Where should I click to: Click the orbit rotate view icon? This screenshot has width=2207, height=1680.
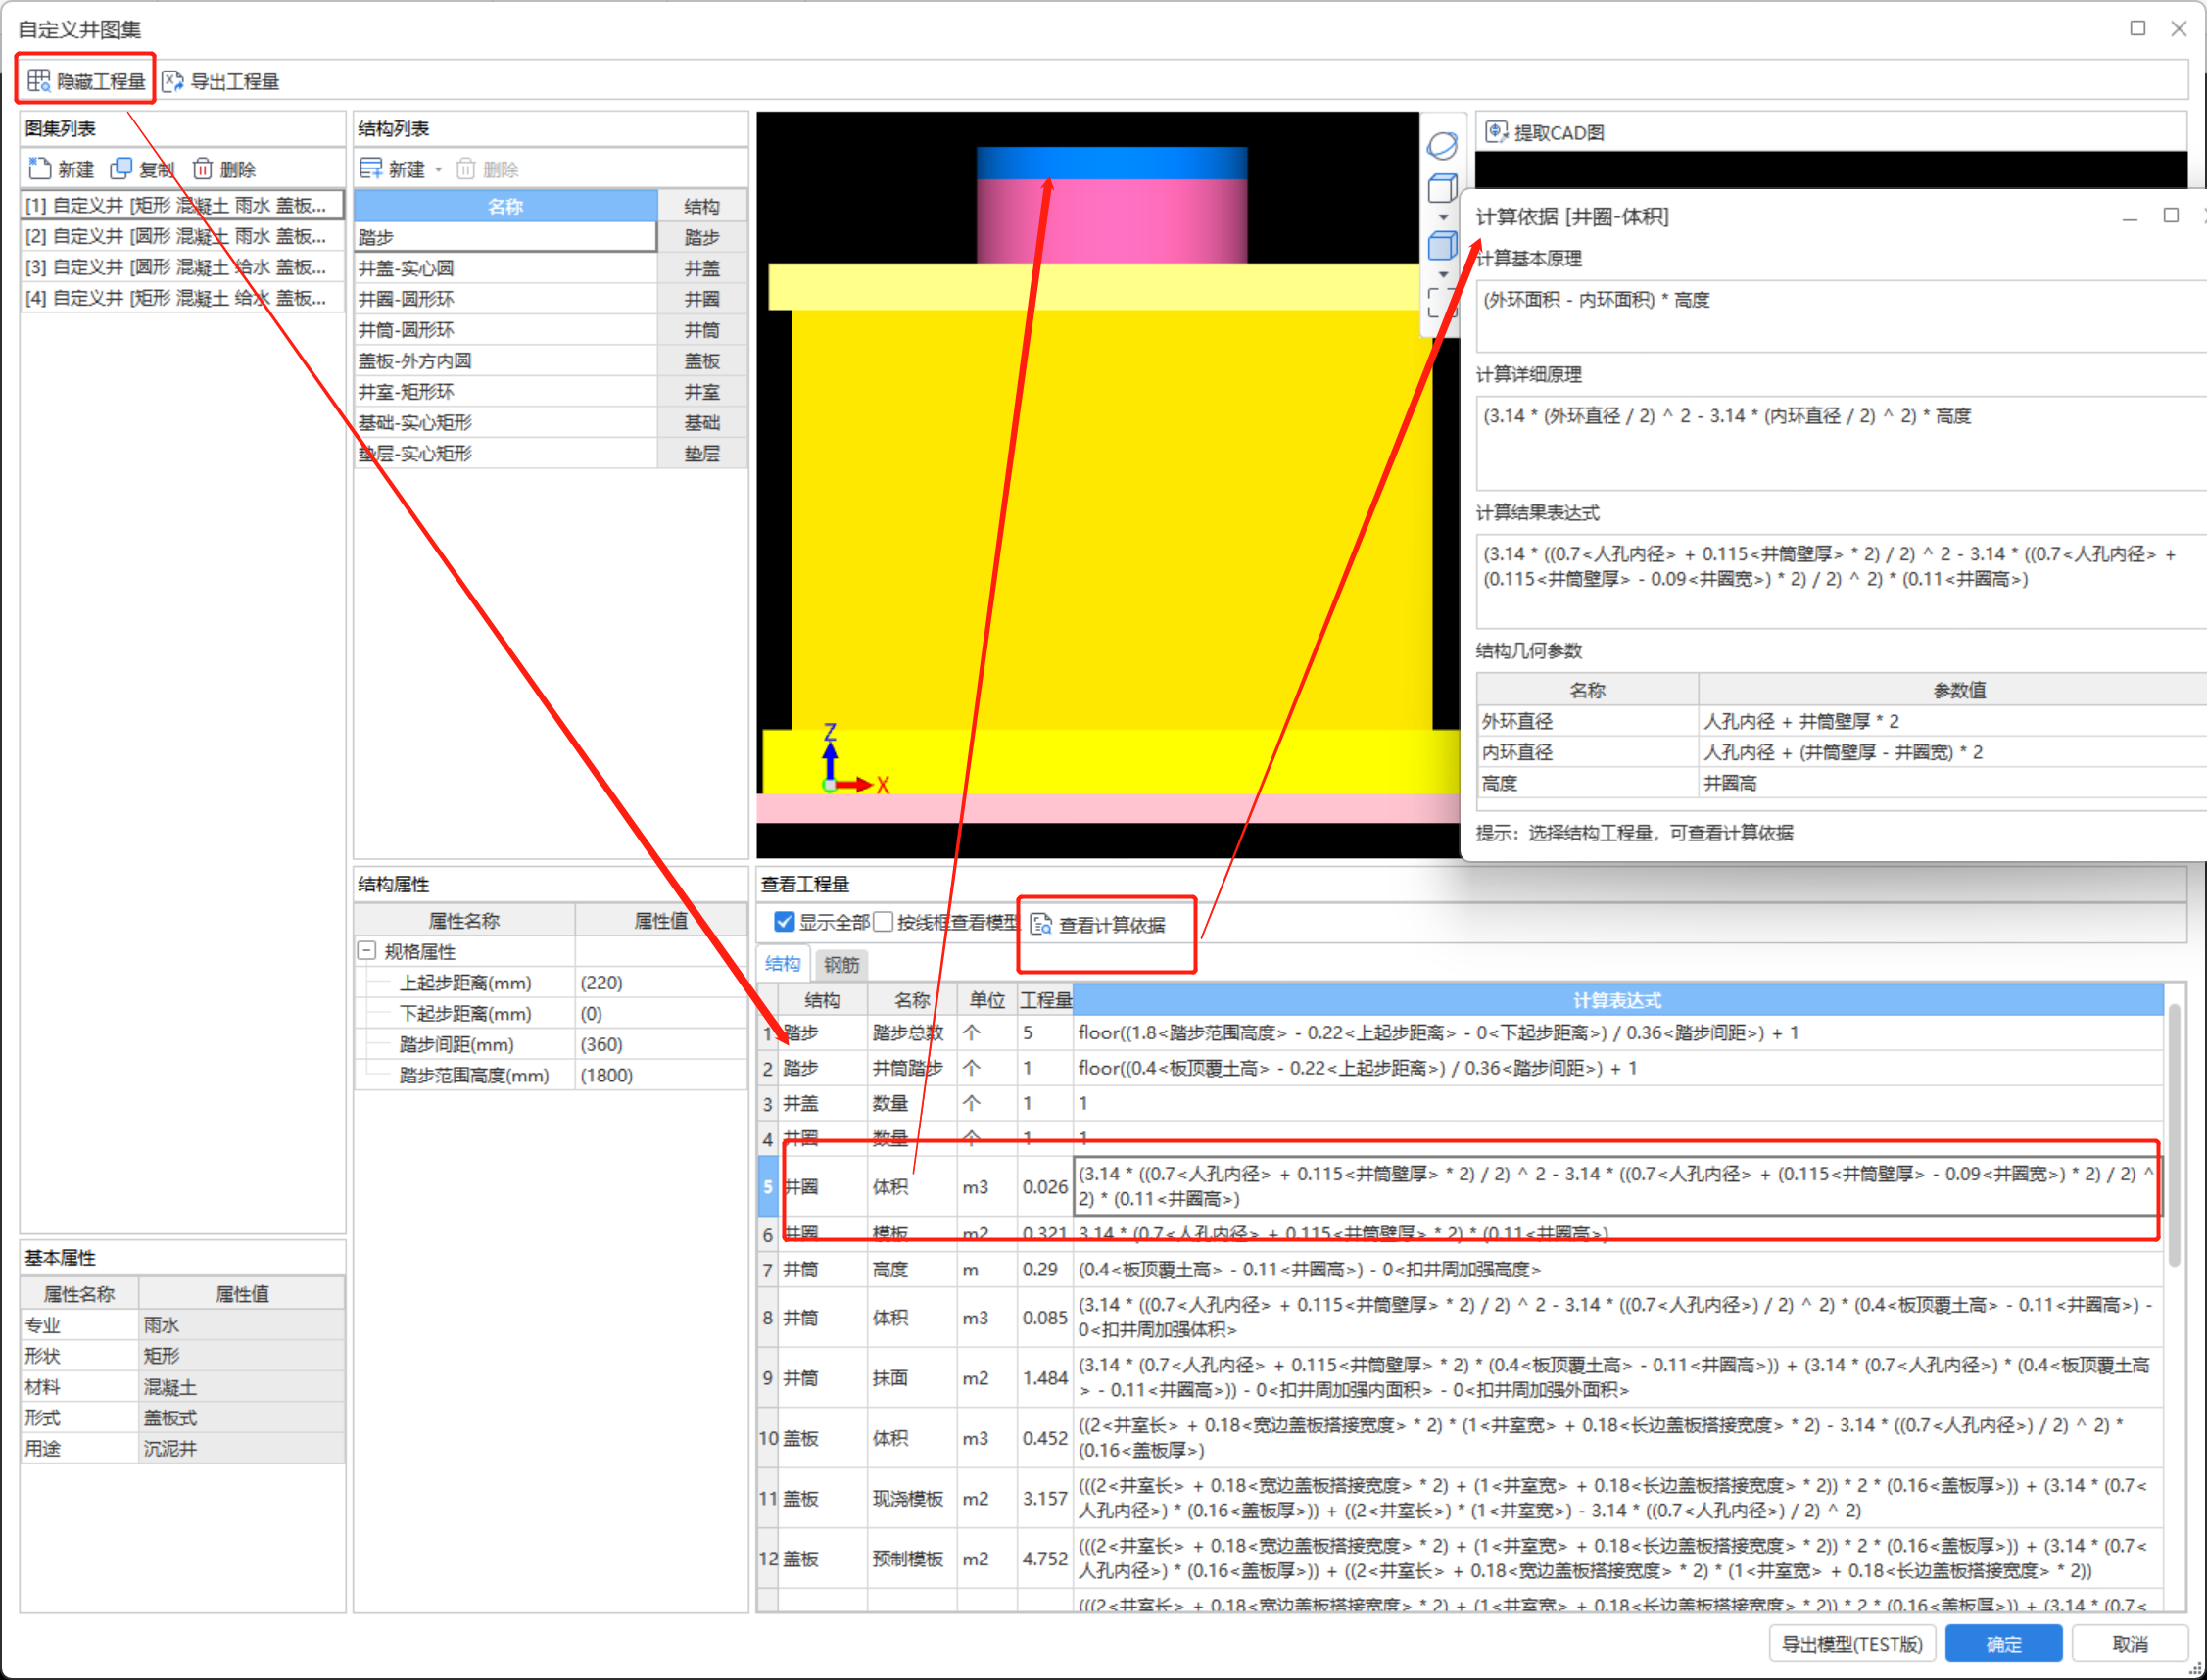(1442, 146)
